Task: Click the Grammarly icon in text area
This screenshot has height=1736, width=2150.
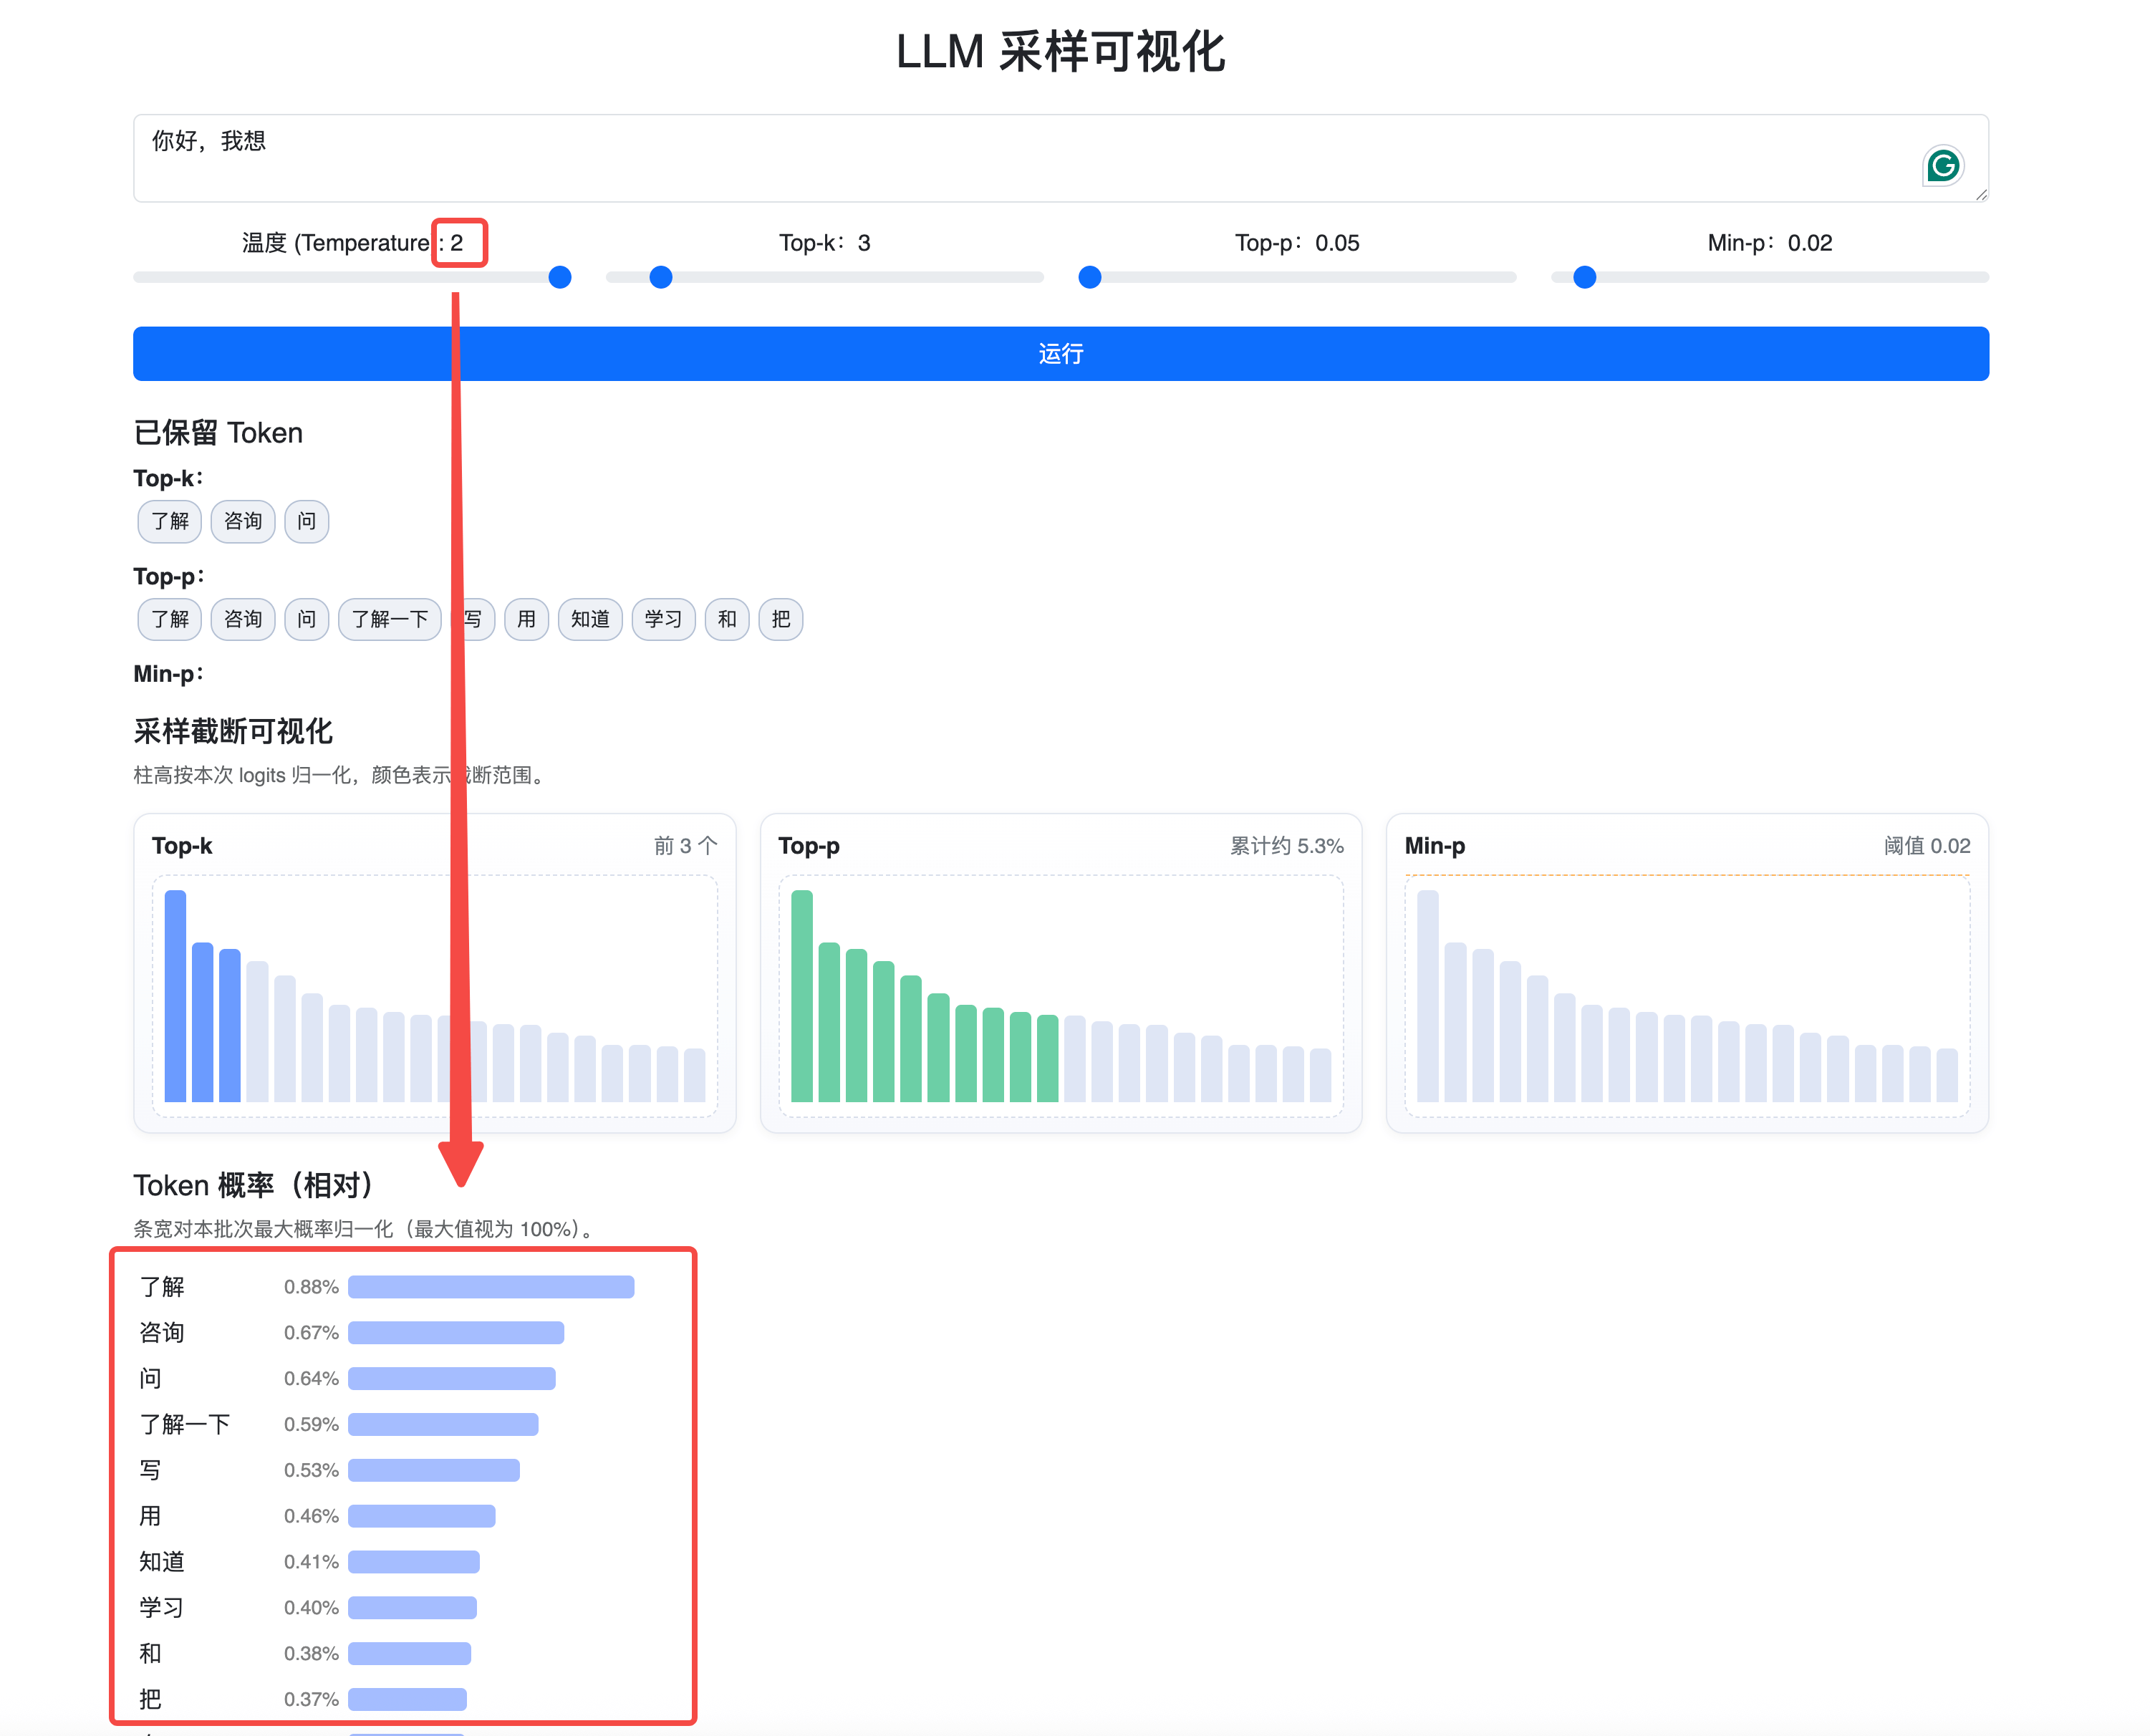Action: 1942,166
